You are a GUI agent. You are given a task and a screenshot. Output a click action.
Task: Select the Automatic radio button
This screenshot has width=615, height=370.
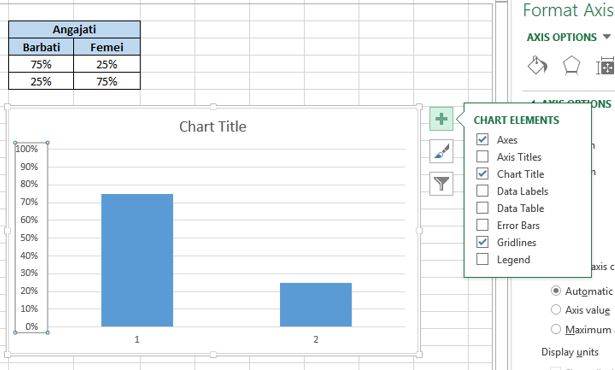click(x=556, y=291)
